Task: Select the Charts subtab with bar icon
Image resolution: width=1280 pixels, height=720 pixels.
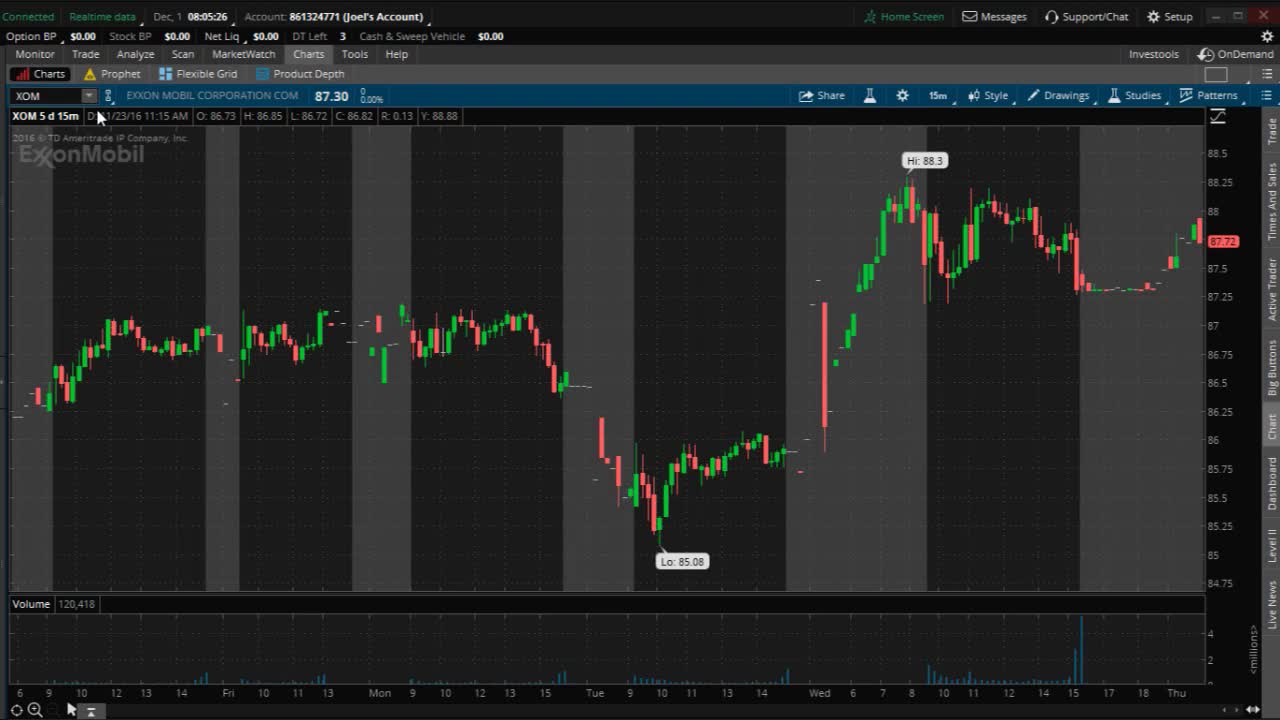Action: pos(40,74)
